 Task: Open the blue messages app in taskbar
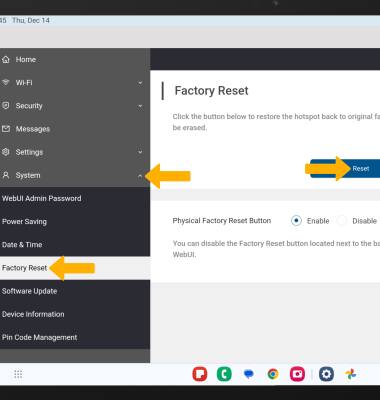click(249, 374)
